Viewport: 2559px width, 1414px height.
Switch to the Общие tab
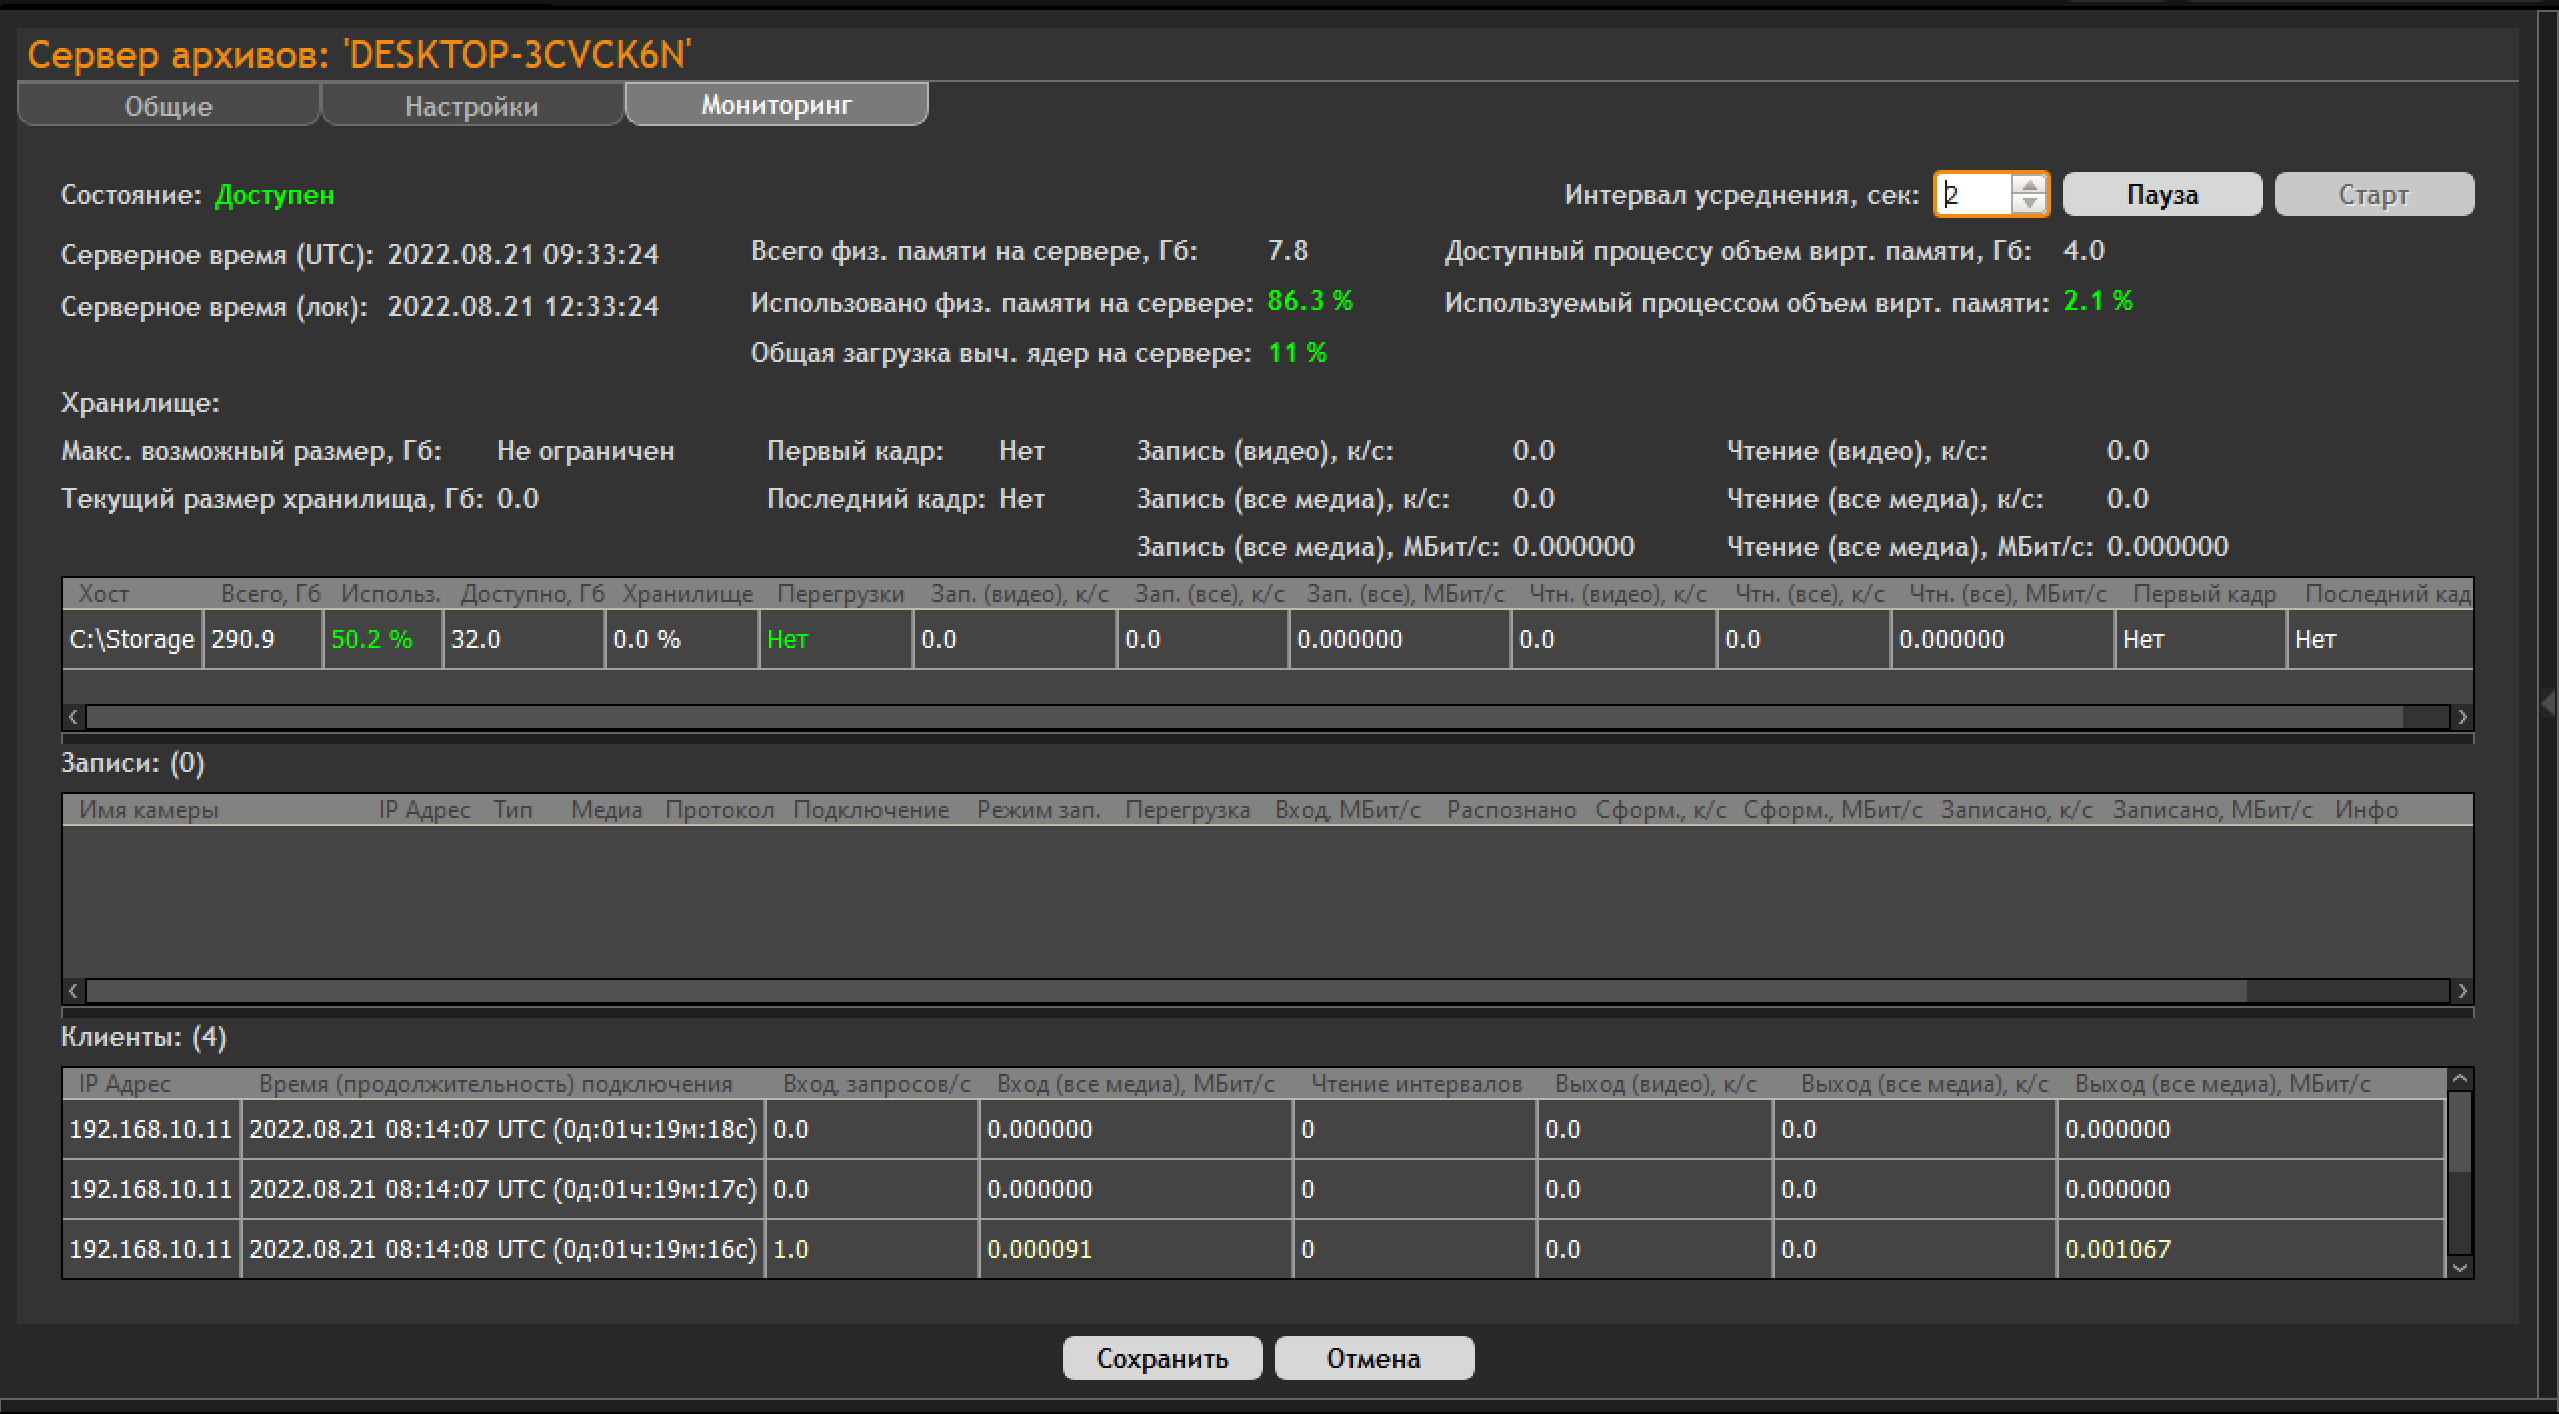pos(168,105)
